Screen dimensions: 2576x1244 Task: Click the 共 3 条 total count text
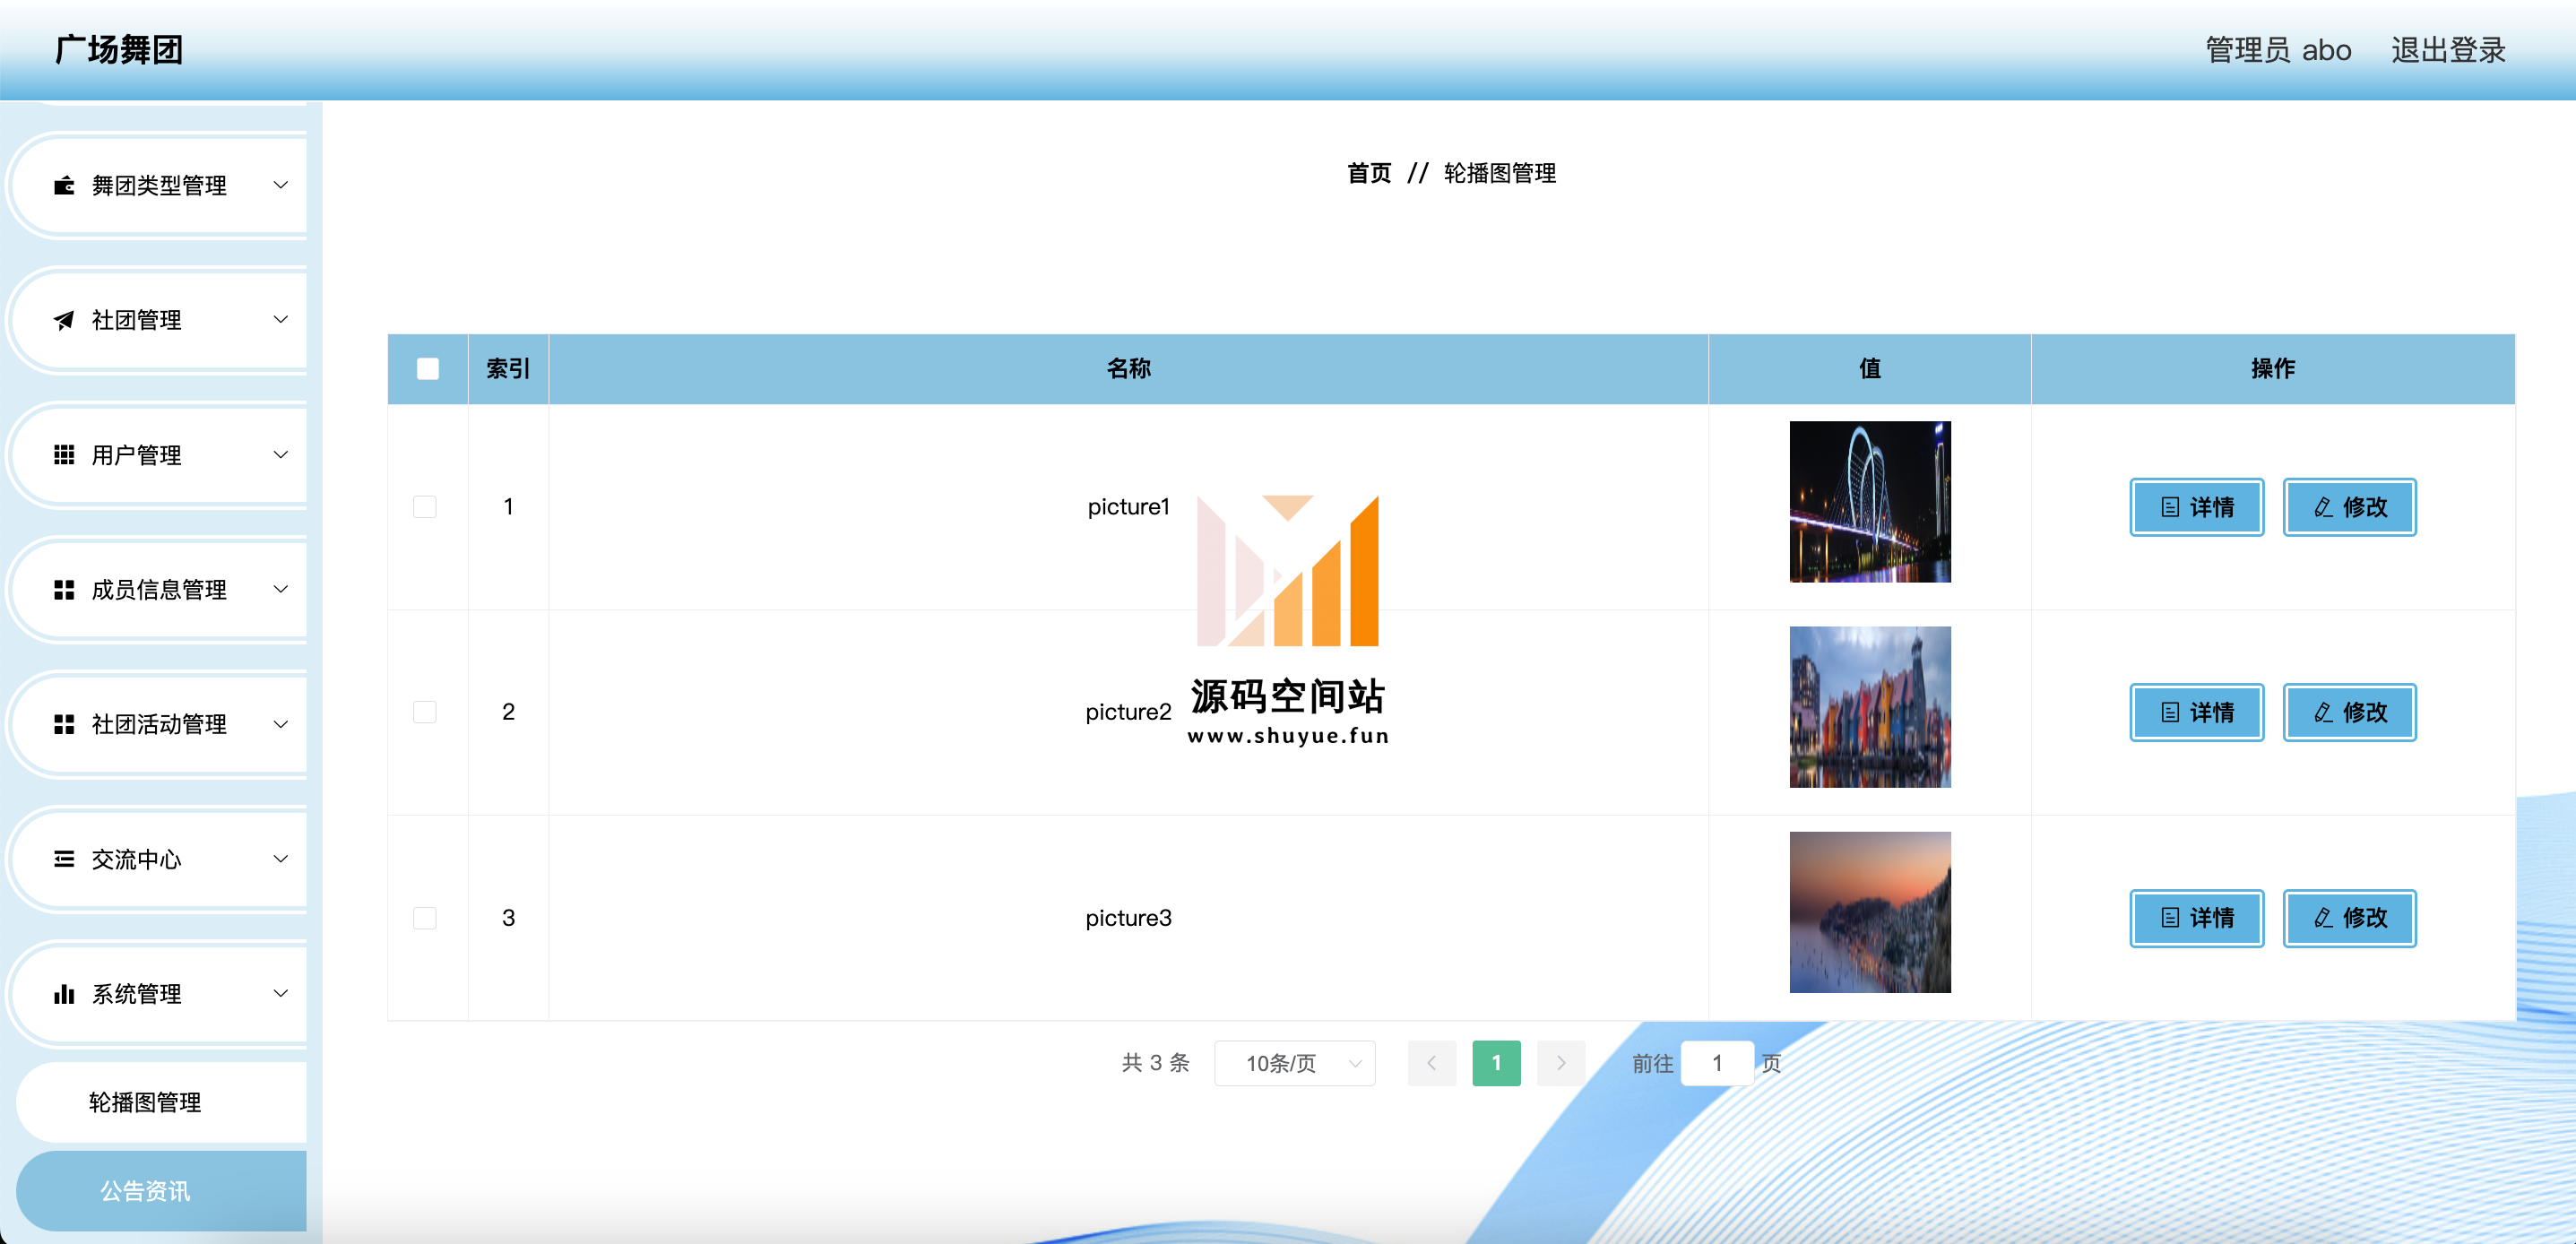(x=1155, y=1063)
